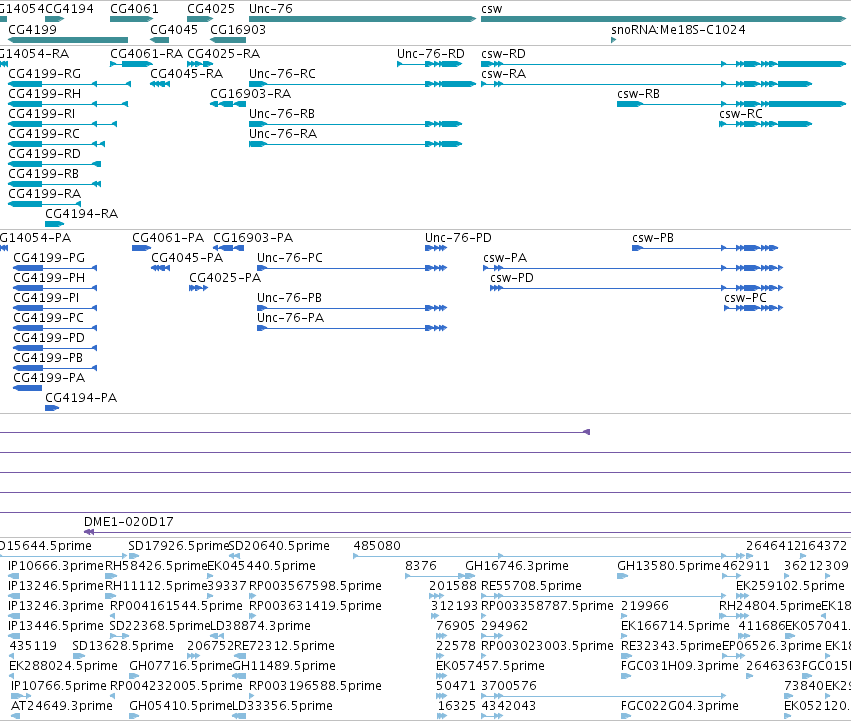Select transcript Unc-76-RC label
Screen dimensions: 851x721
coord(282,74)
